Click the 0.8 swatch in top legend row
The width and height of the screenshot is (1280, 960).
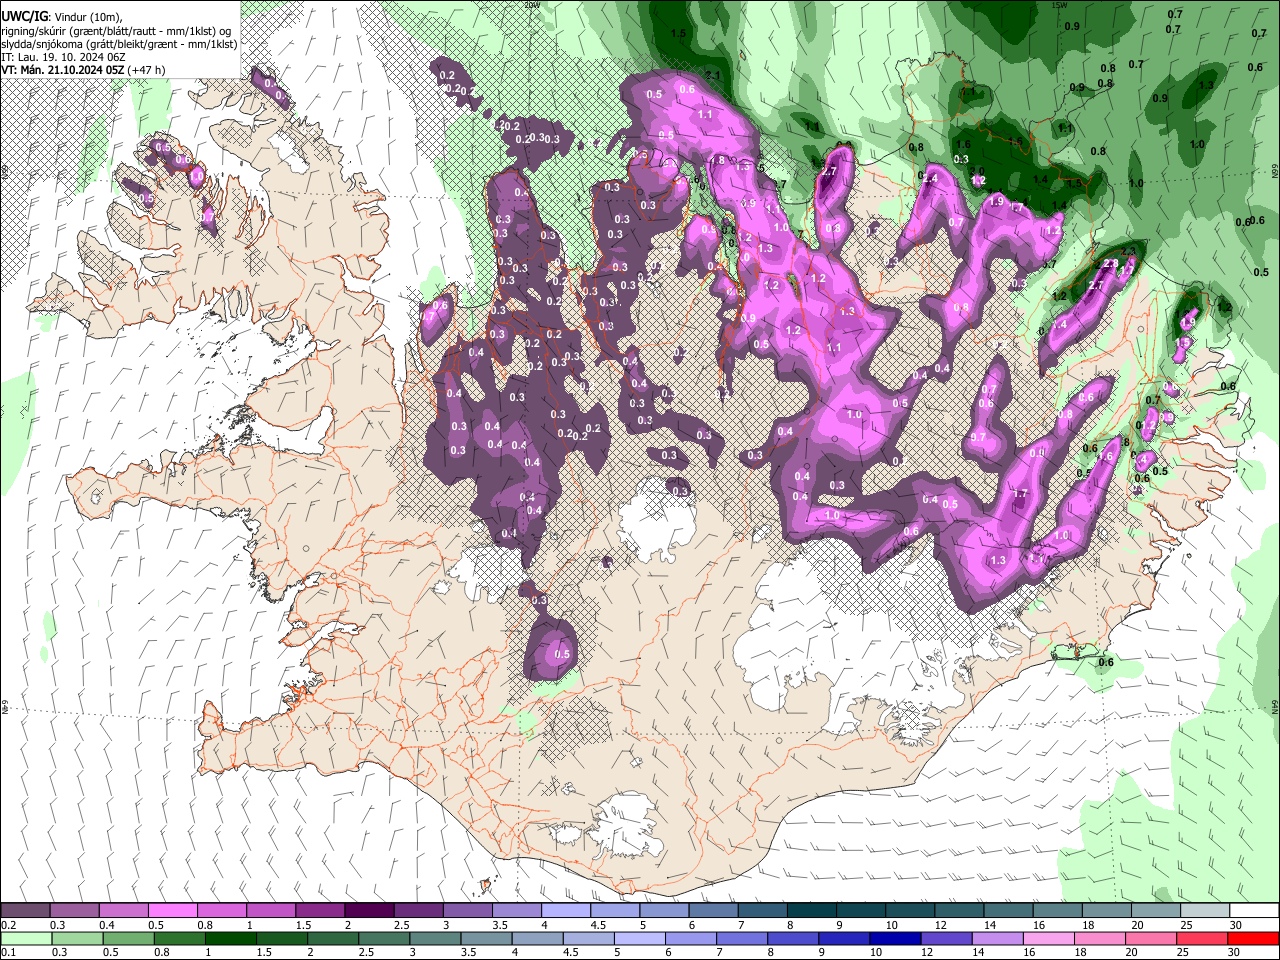coord(221,911)
